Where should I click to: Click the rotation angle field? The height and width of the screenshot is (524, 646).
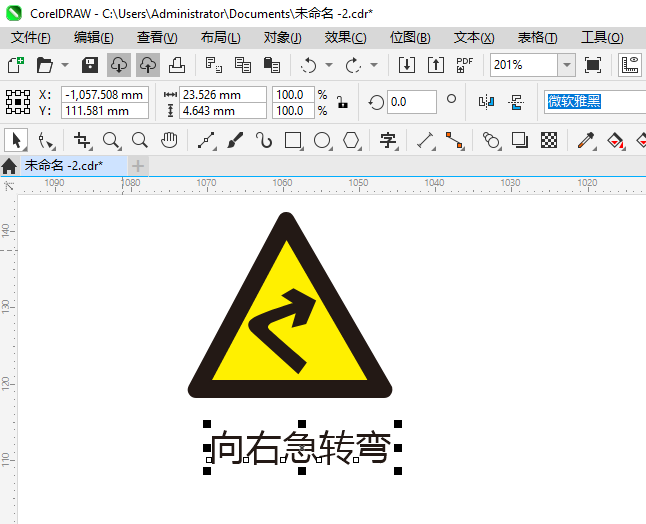(411, 102)
